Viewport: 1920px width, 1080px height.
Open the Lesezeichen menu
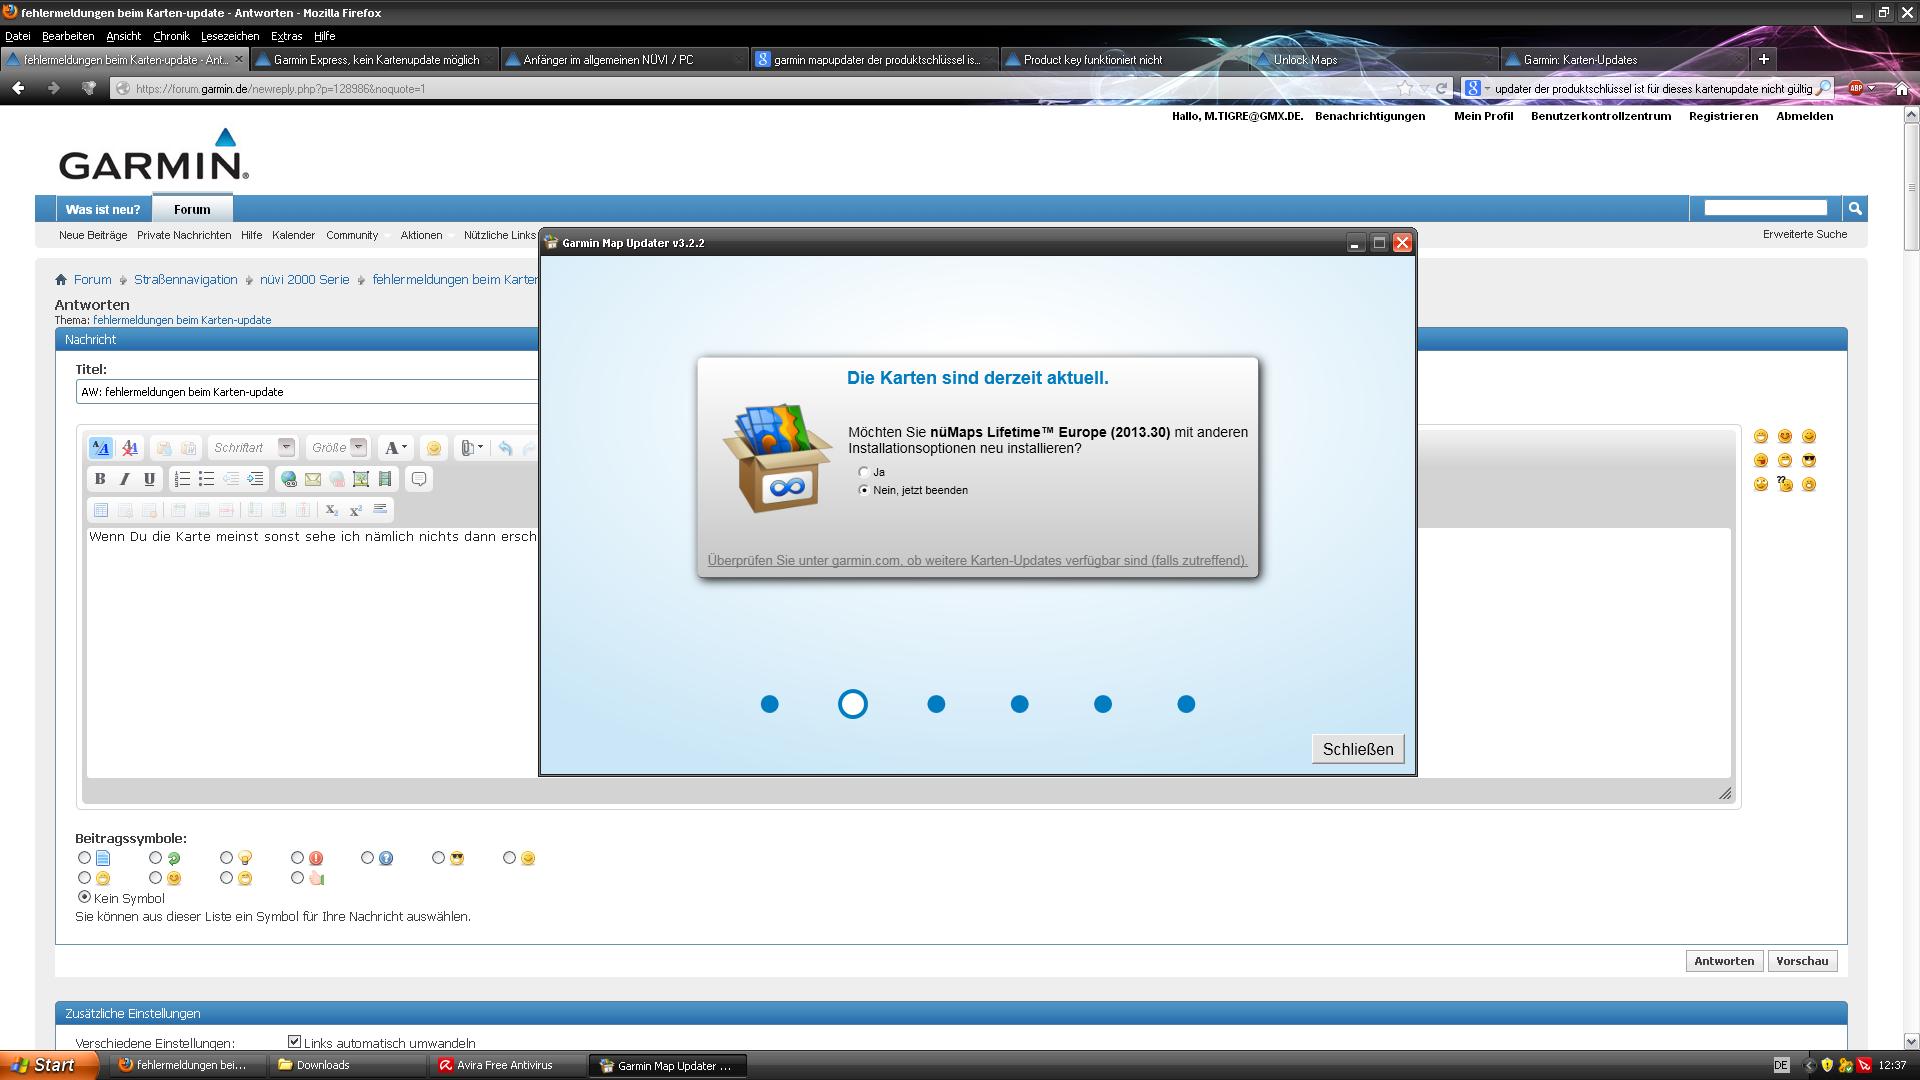229,36
